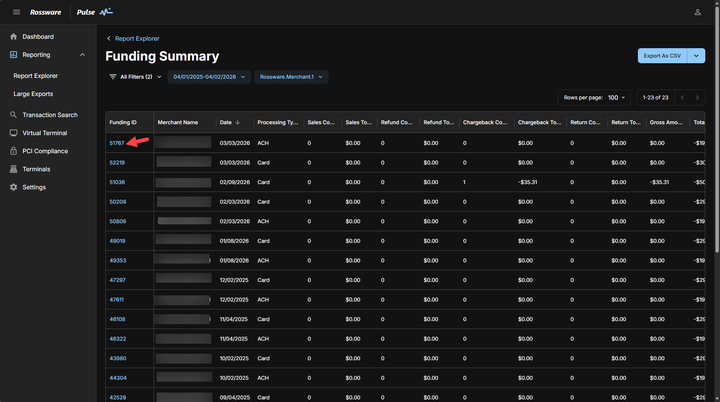Open the Rossware.Merchant.1 filter dropdown

pos(292,77)
